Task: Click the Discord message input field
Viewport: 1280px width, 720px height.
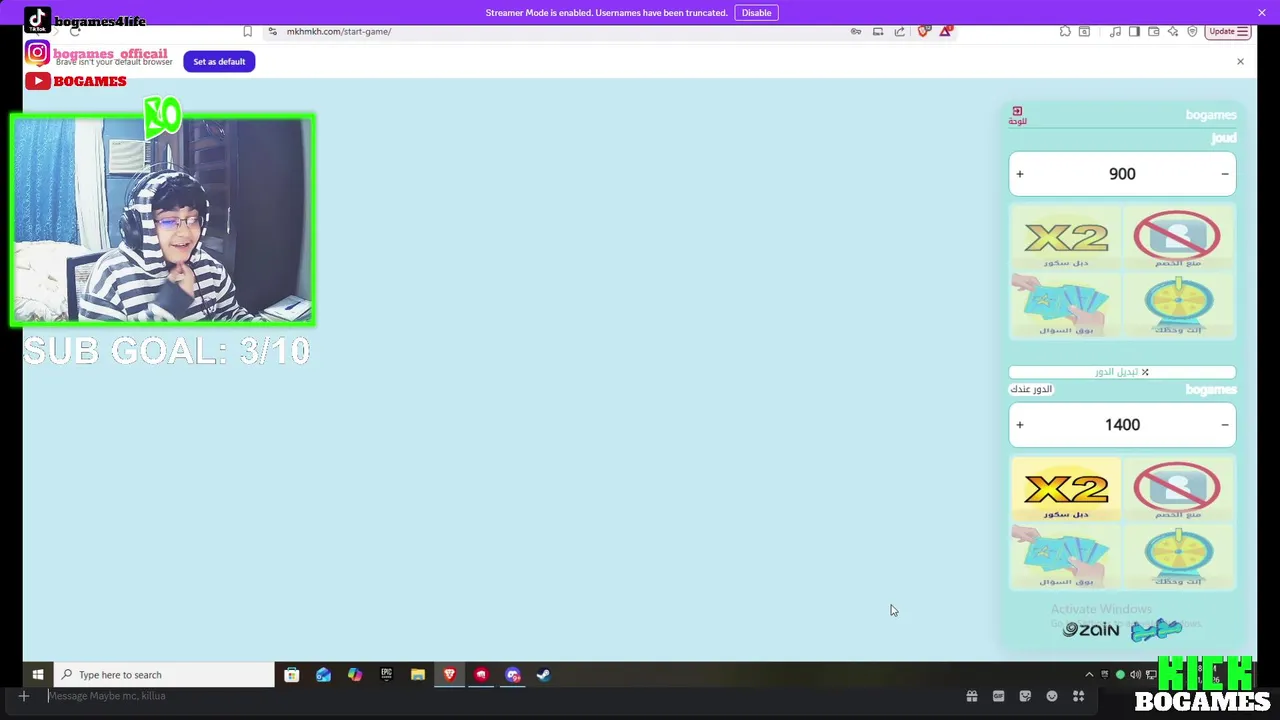Action: 500,696
